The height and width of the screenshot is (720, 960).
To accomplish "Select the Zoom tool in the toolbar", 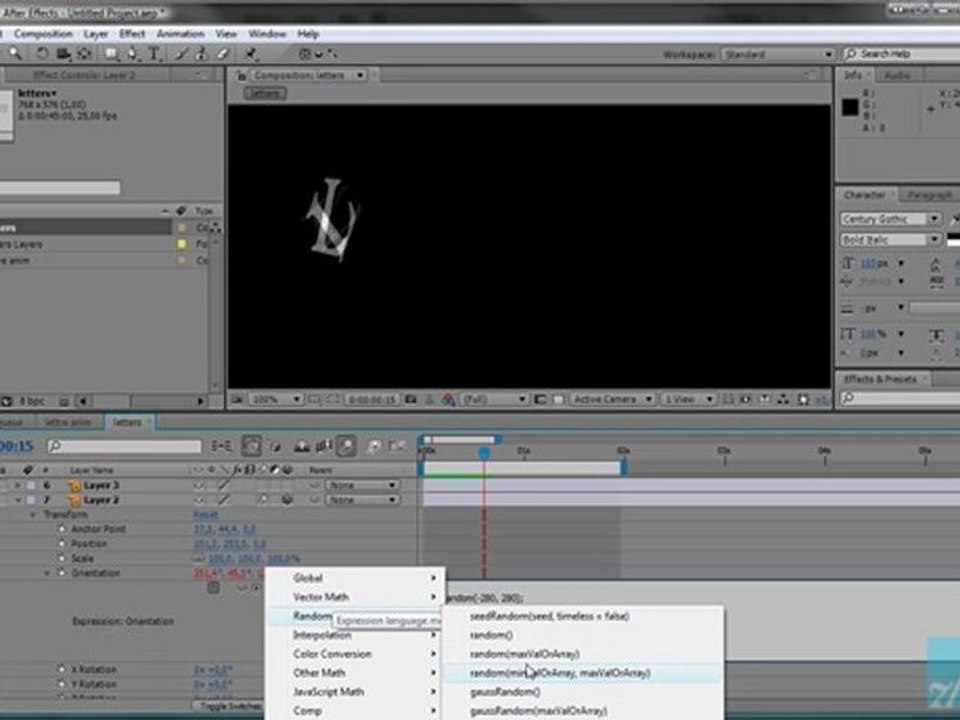I will [x=15, y=54].
